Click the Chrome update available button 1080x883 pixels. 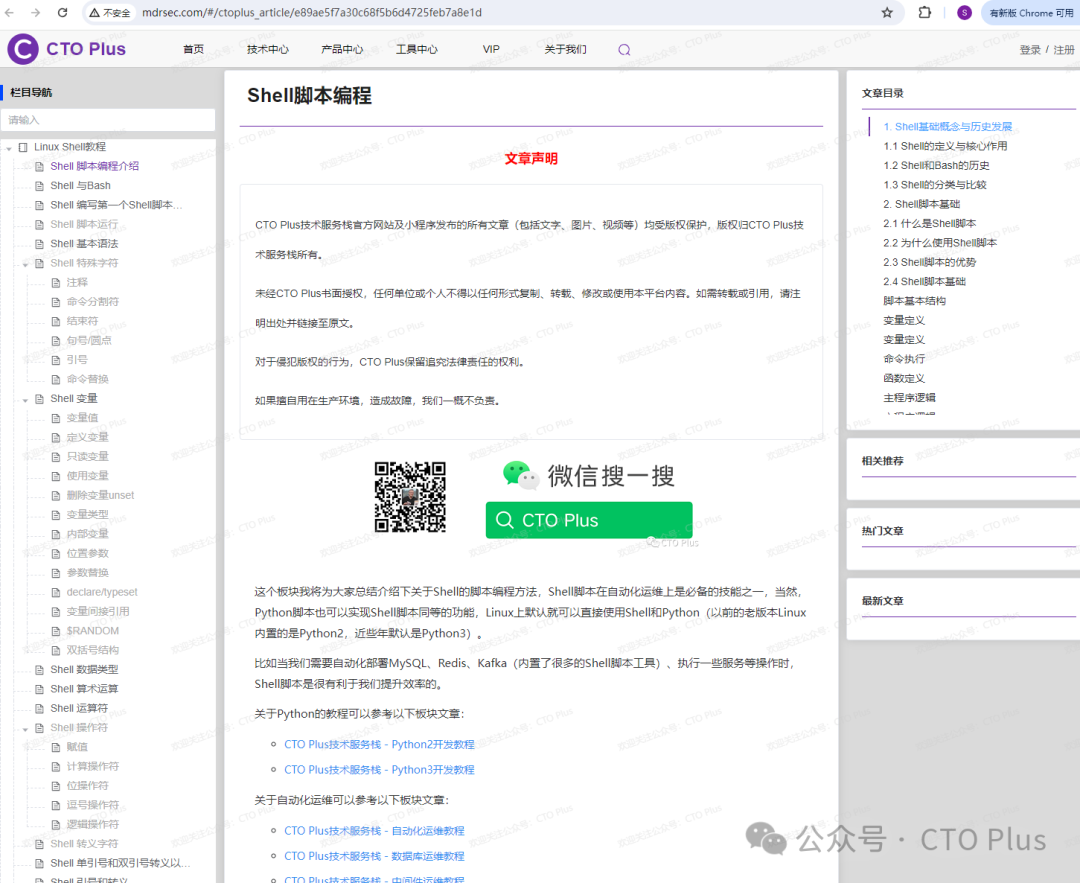click(x=1030, y=12)
